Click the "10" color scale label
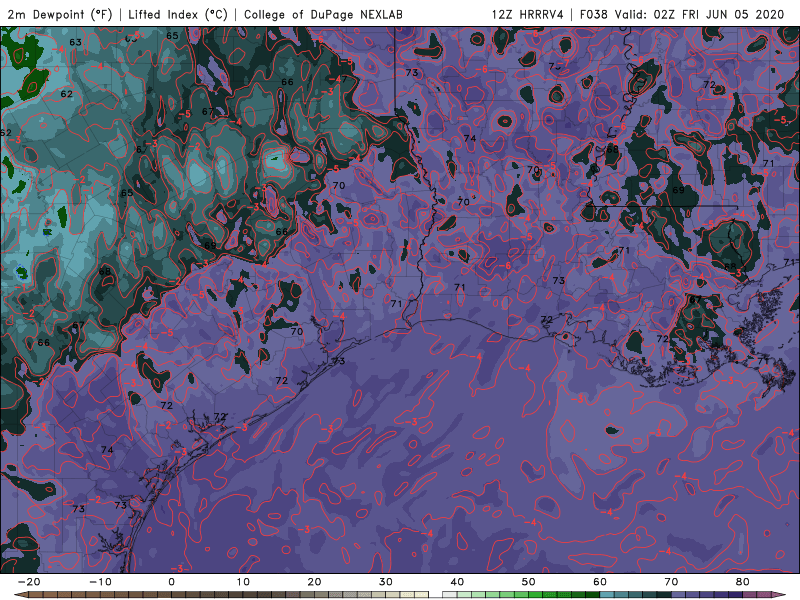800x600 pixels. click(243, 582)
